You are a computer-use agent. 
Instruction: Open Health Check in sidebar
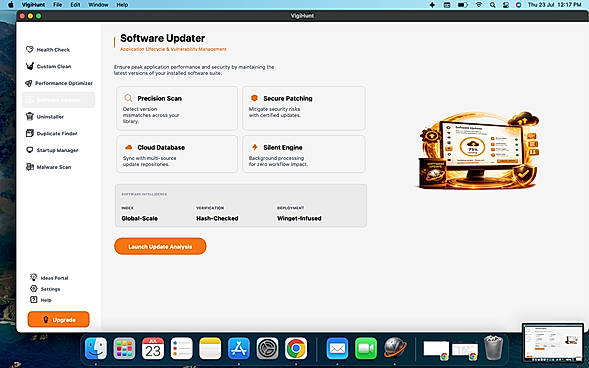click(x=48, y=50)
